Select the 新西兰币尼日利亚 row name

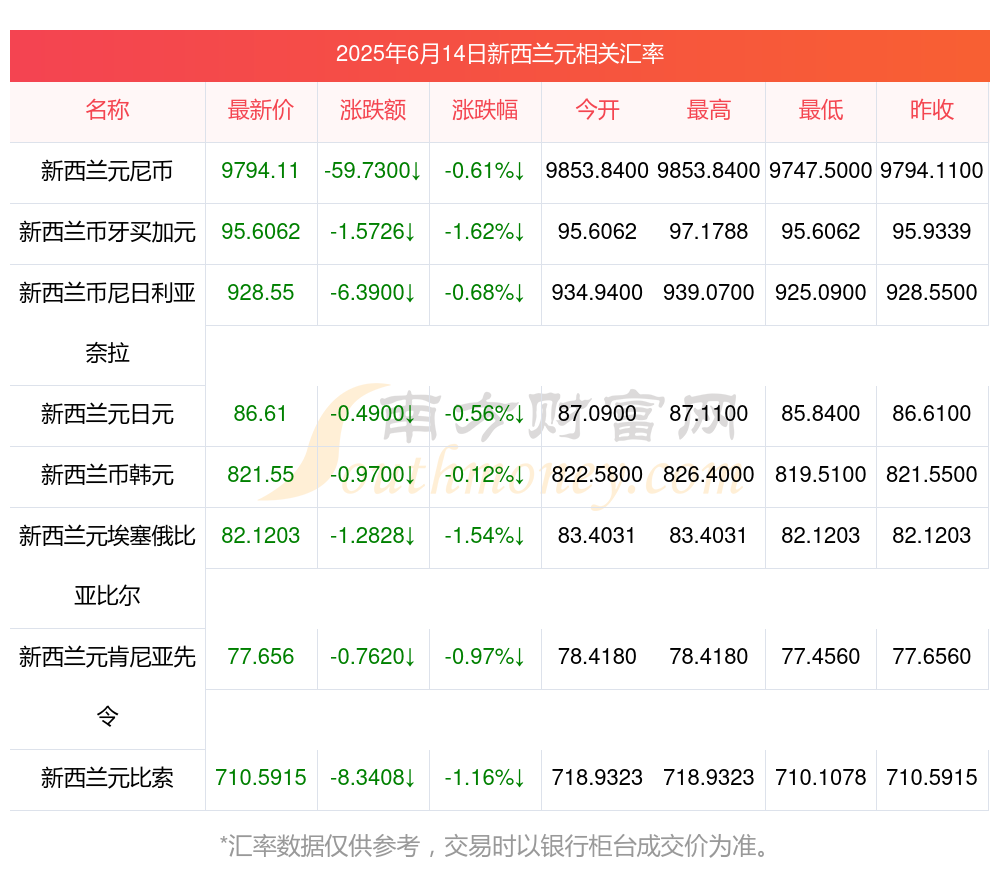click(107, 293)
